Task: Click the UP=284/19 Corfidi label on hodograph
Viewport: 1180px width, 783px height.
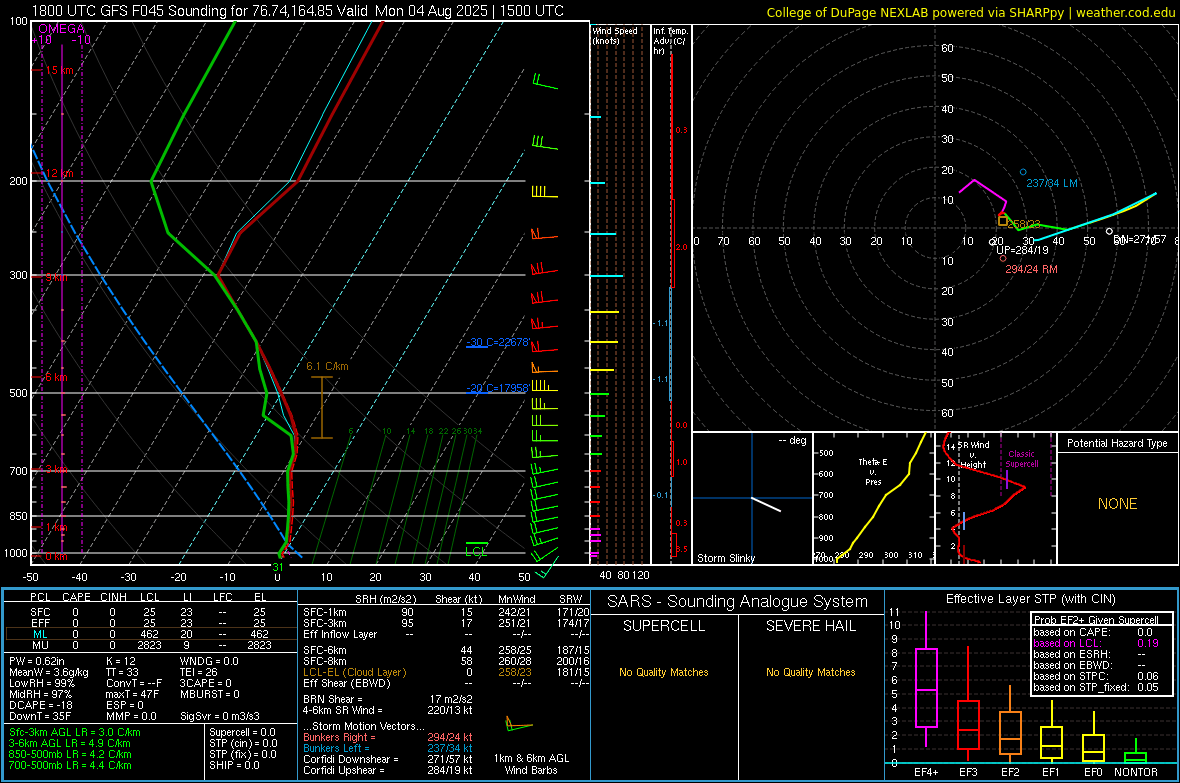Action: coord(1022,250)
